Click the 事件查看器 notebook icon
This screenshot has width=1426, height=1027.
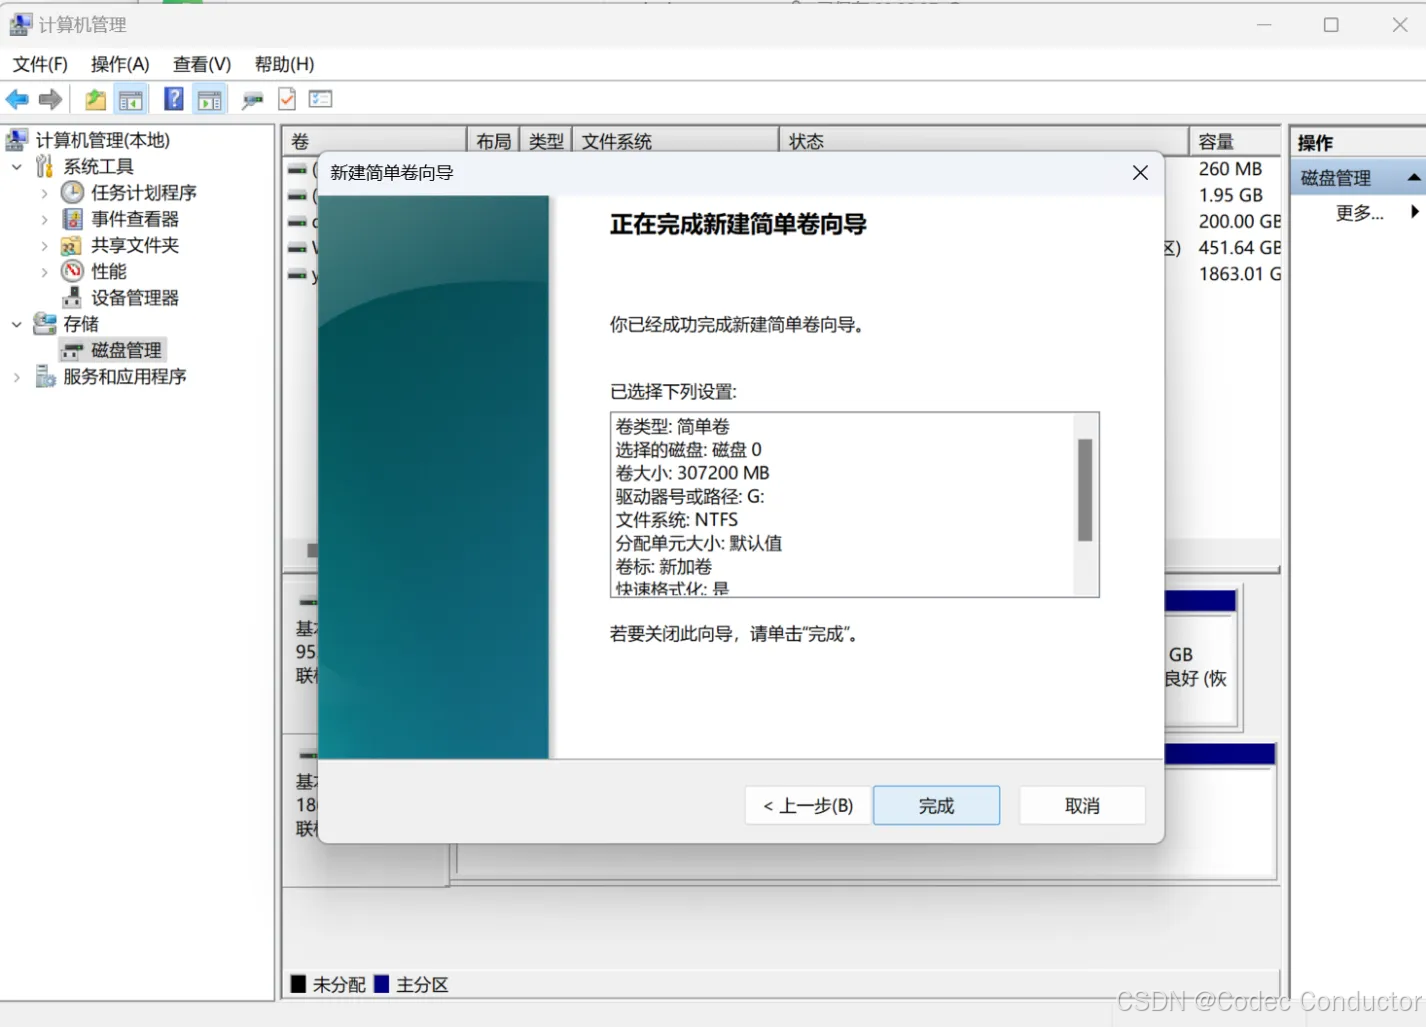click(x=73, y=218)
